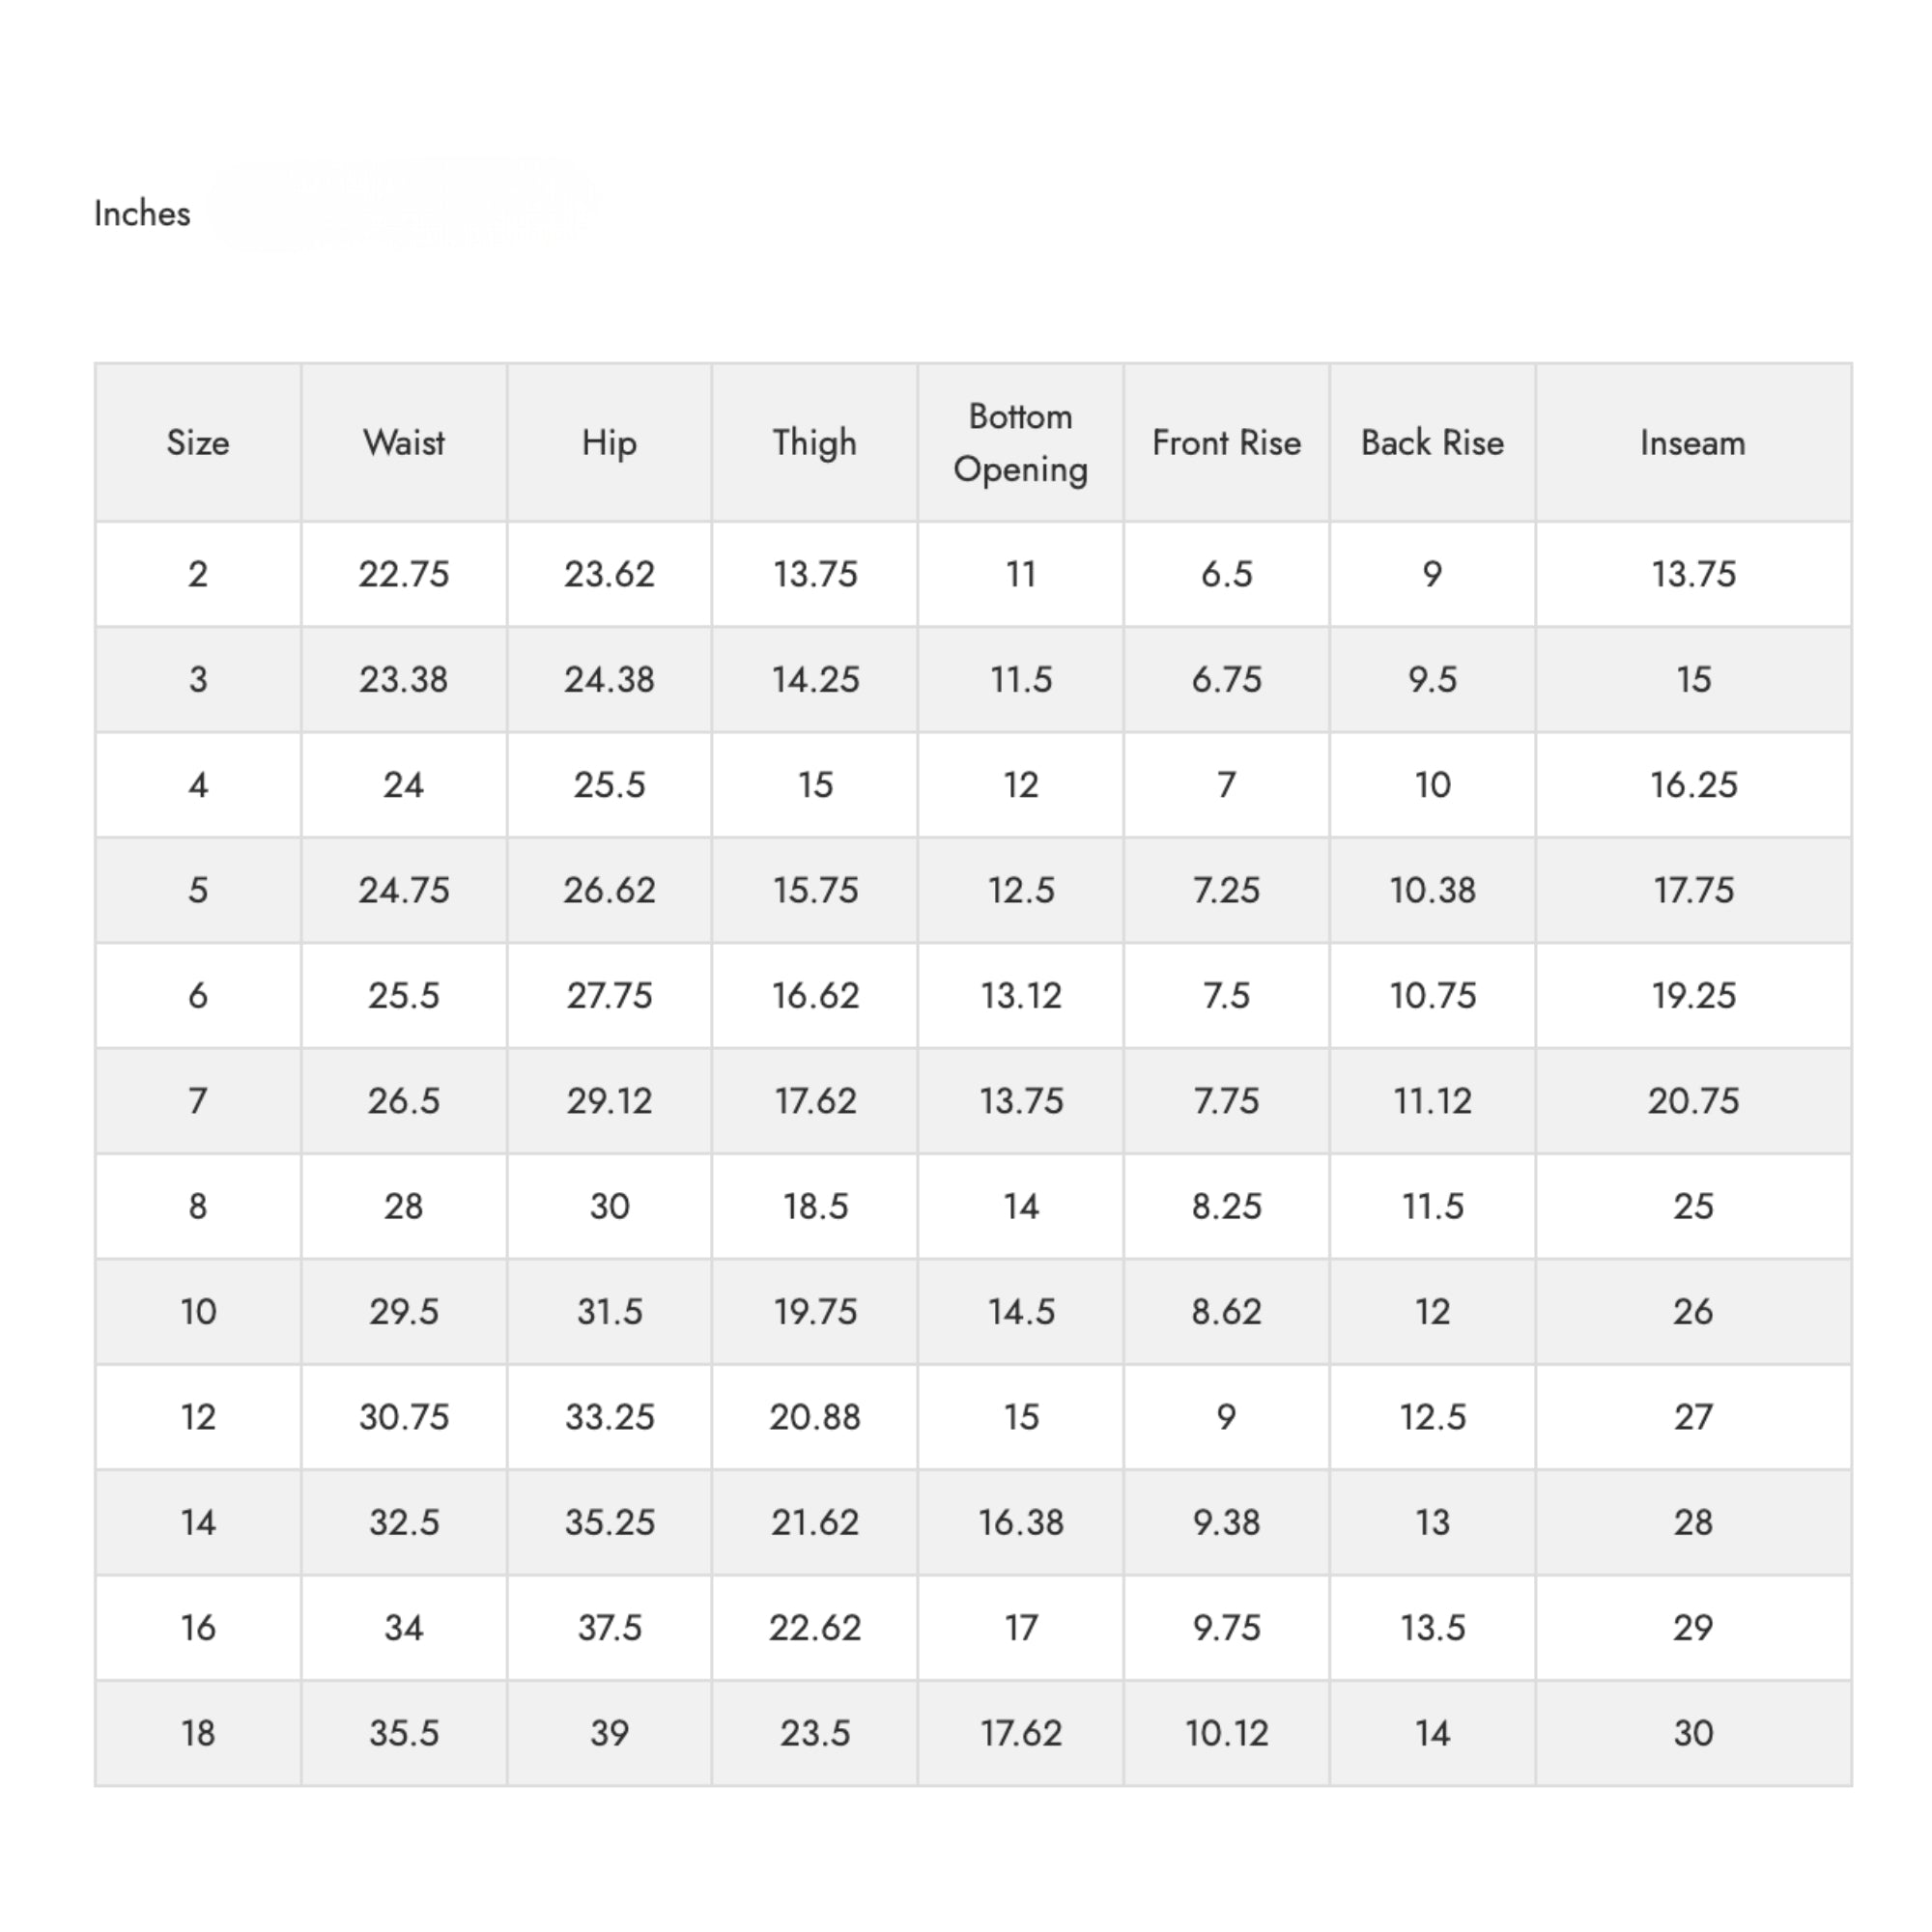Screen dimensions: 1932x1932
Task: Click back rise value 11.12 for size 7
Action: [1432, 1101]
